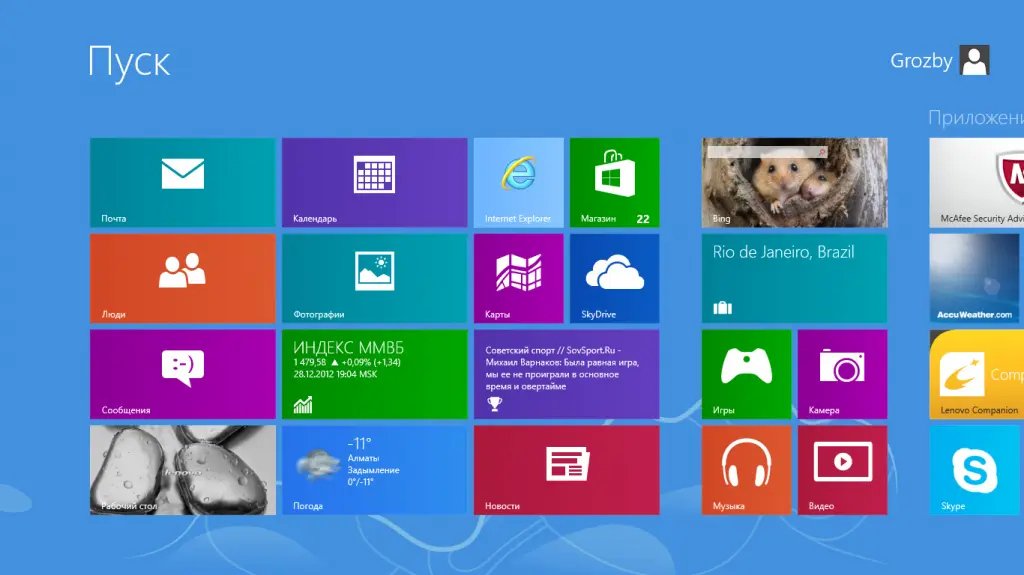1024x575 pixels.
Task: Open the SkyDrive tile
Action: [x=615, y=278]
